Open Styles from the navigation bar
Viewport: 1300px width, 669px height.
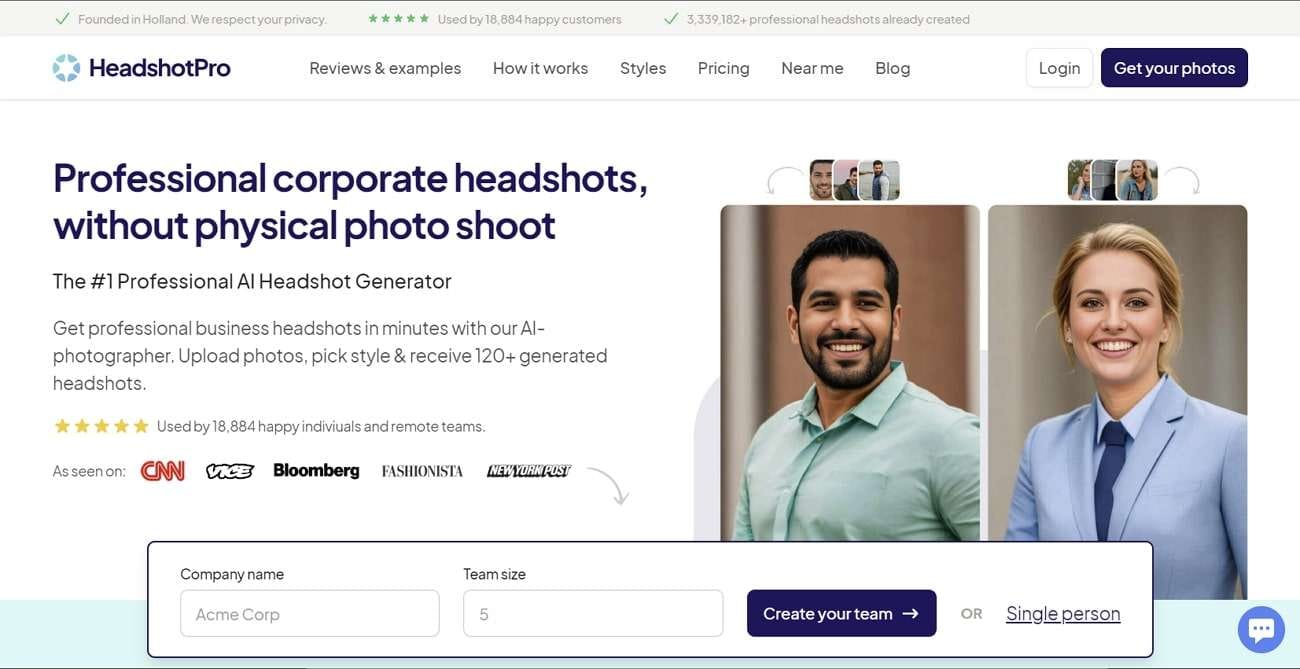pos(642,67)
